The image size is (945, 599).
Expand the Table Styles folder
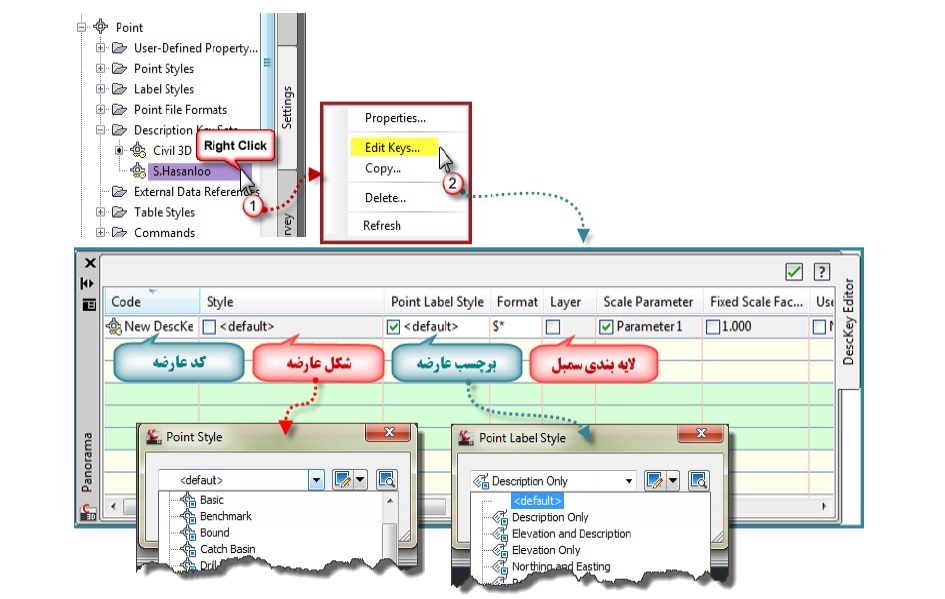click(x=101, y=212)
